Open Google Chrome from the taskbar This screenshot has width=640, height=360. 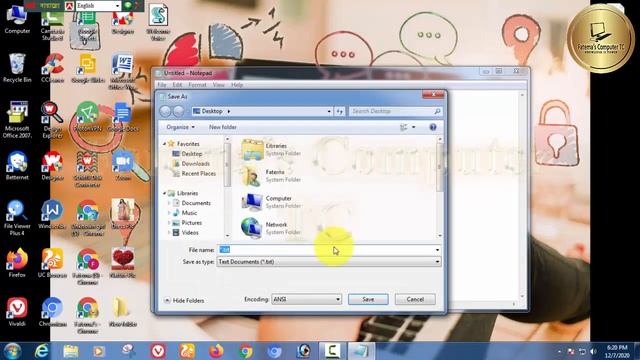tap(246, 351)
